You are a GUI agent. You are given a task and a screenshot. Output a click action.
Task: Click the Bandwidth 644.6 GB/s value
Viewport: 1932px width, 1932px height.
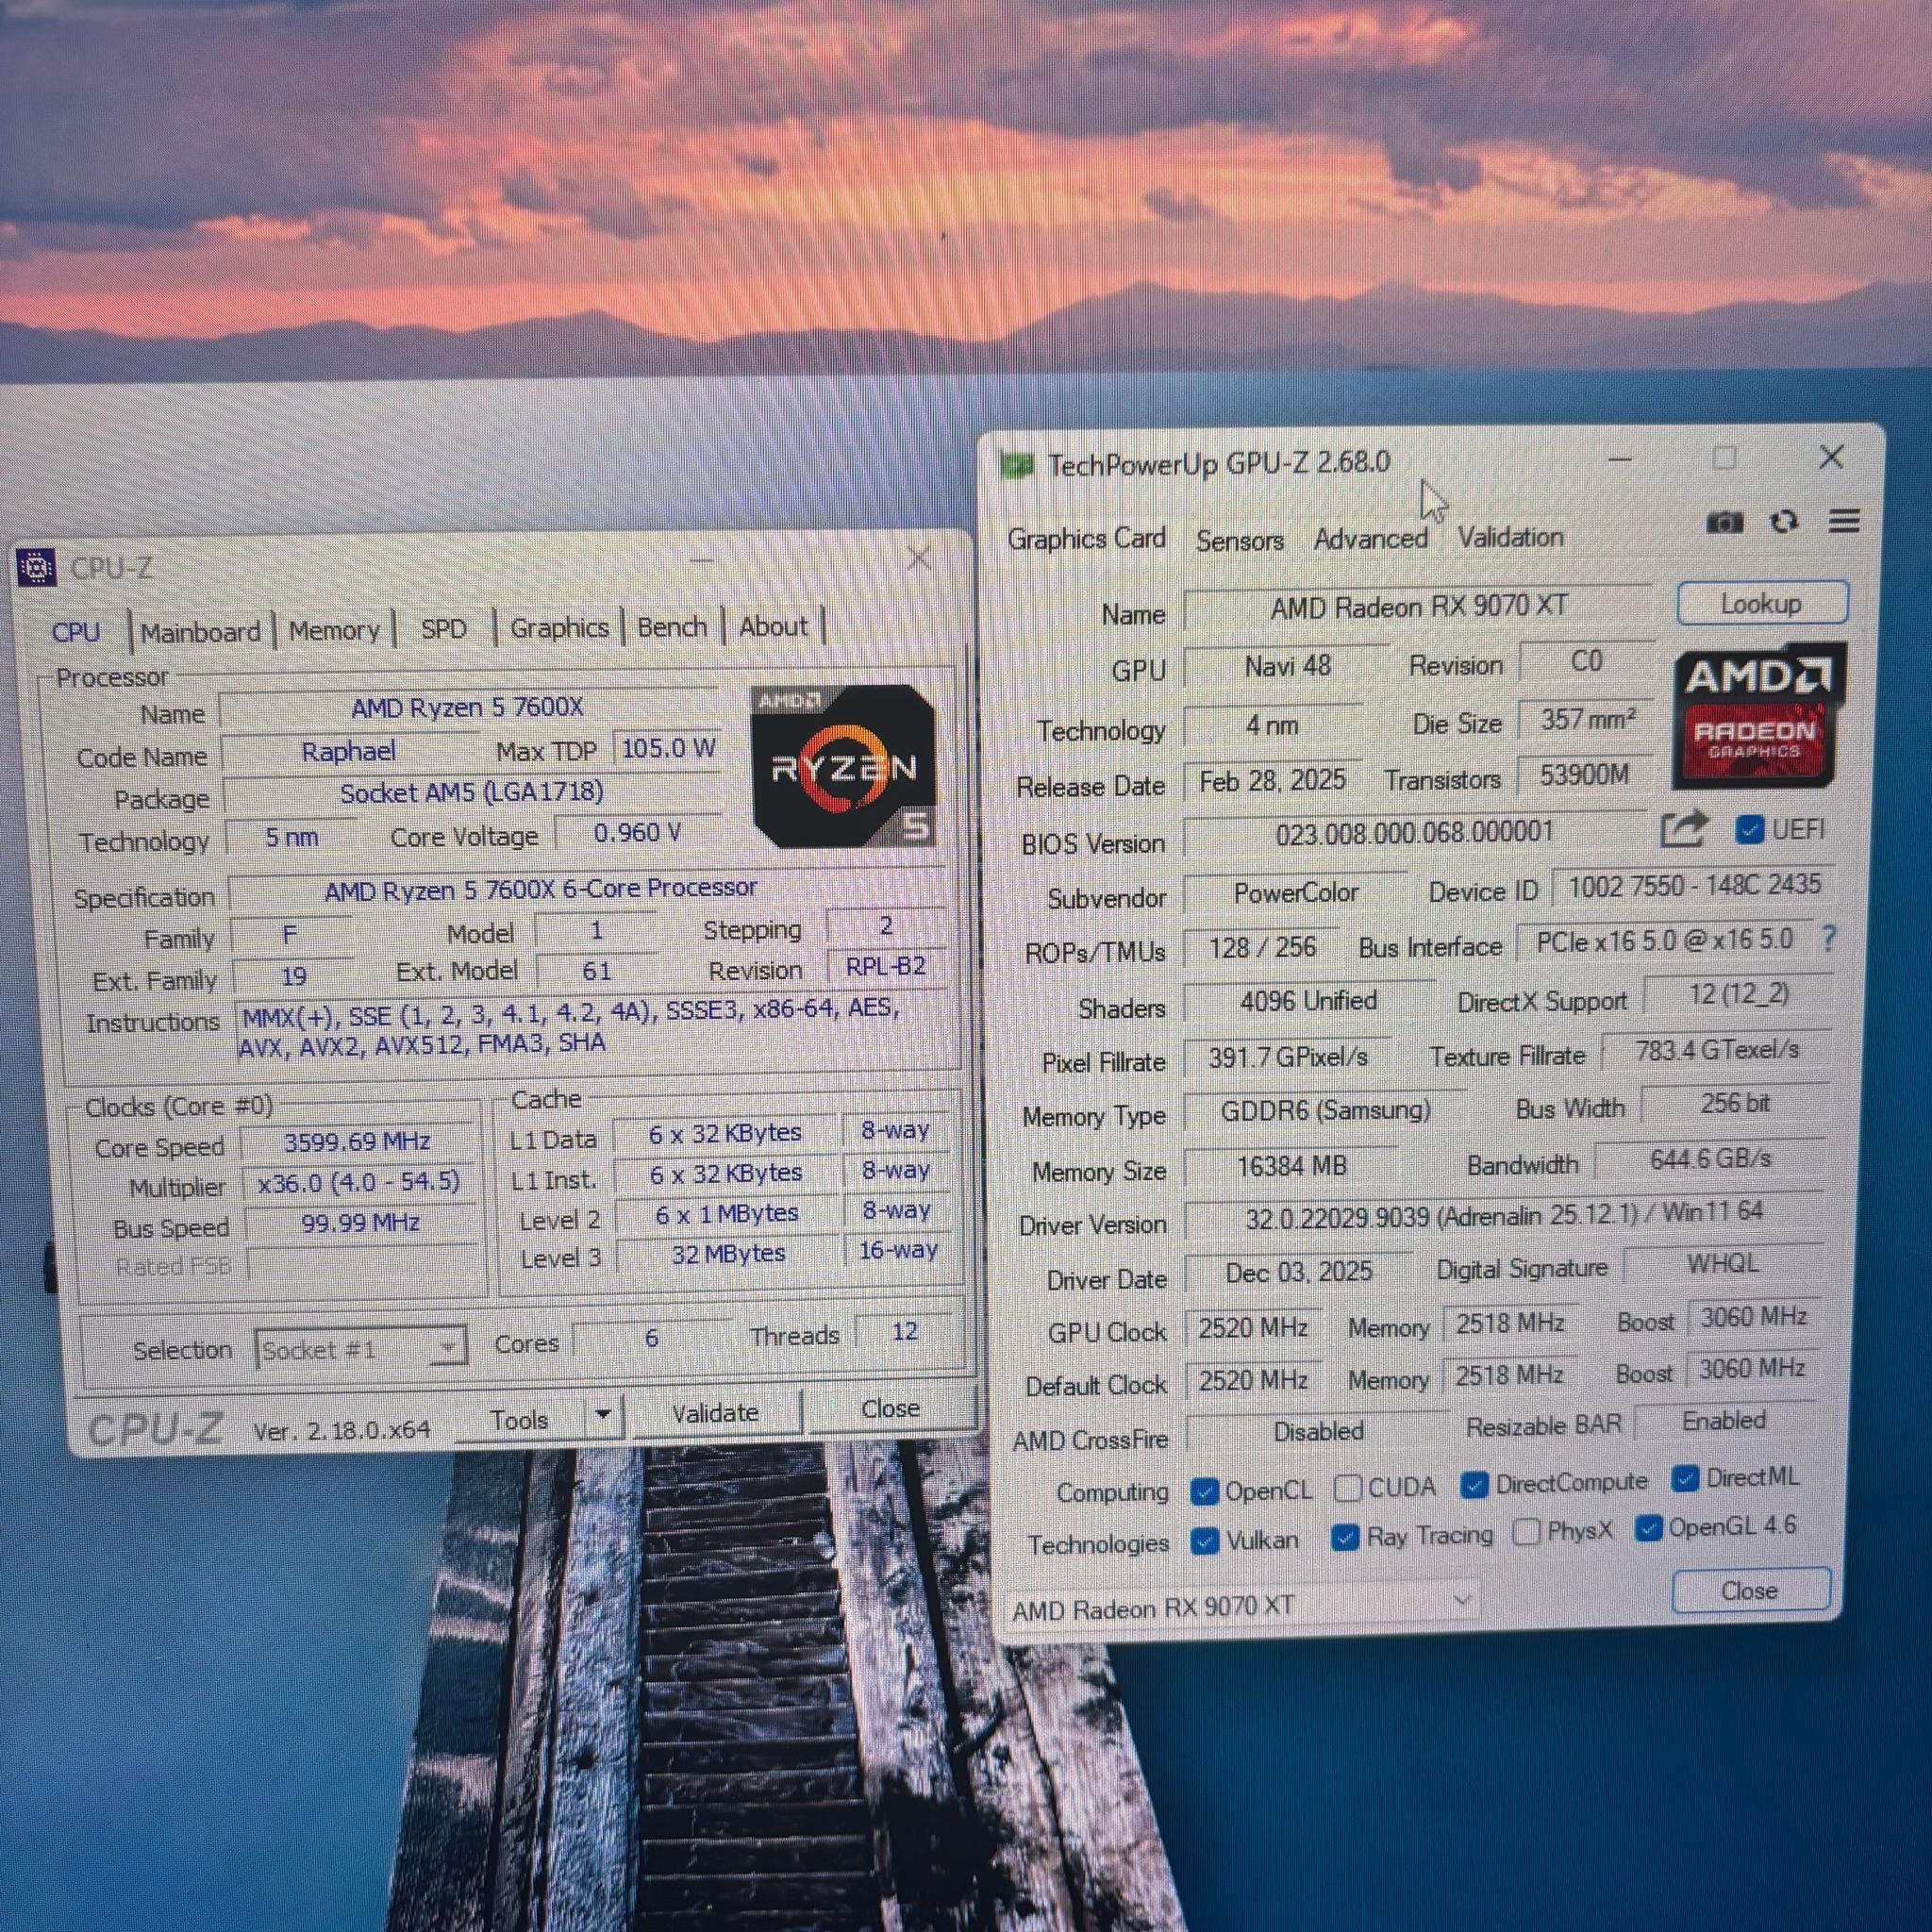tap(1710, 1160)
